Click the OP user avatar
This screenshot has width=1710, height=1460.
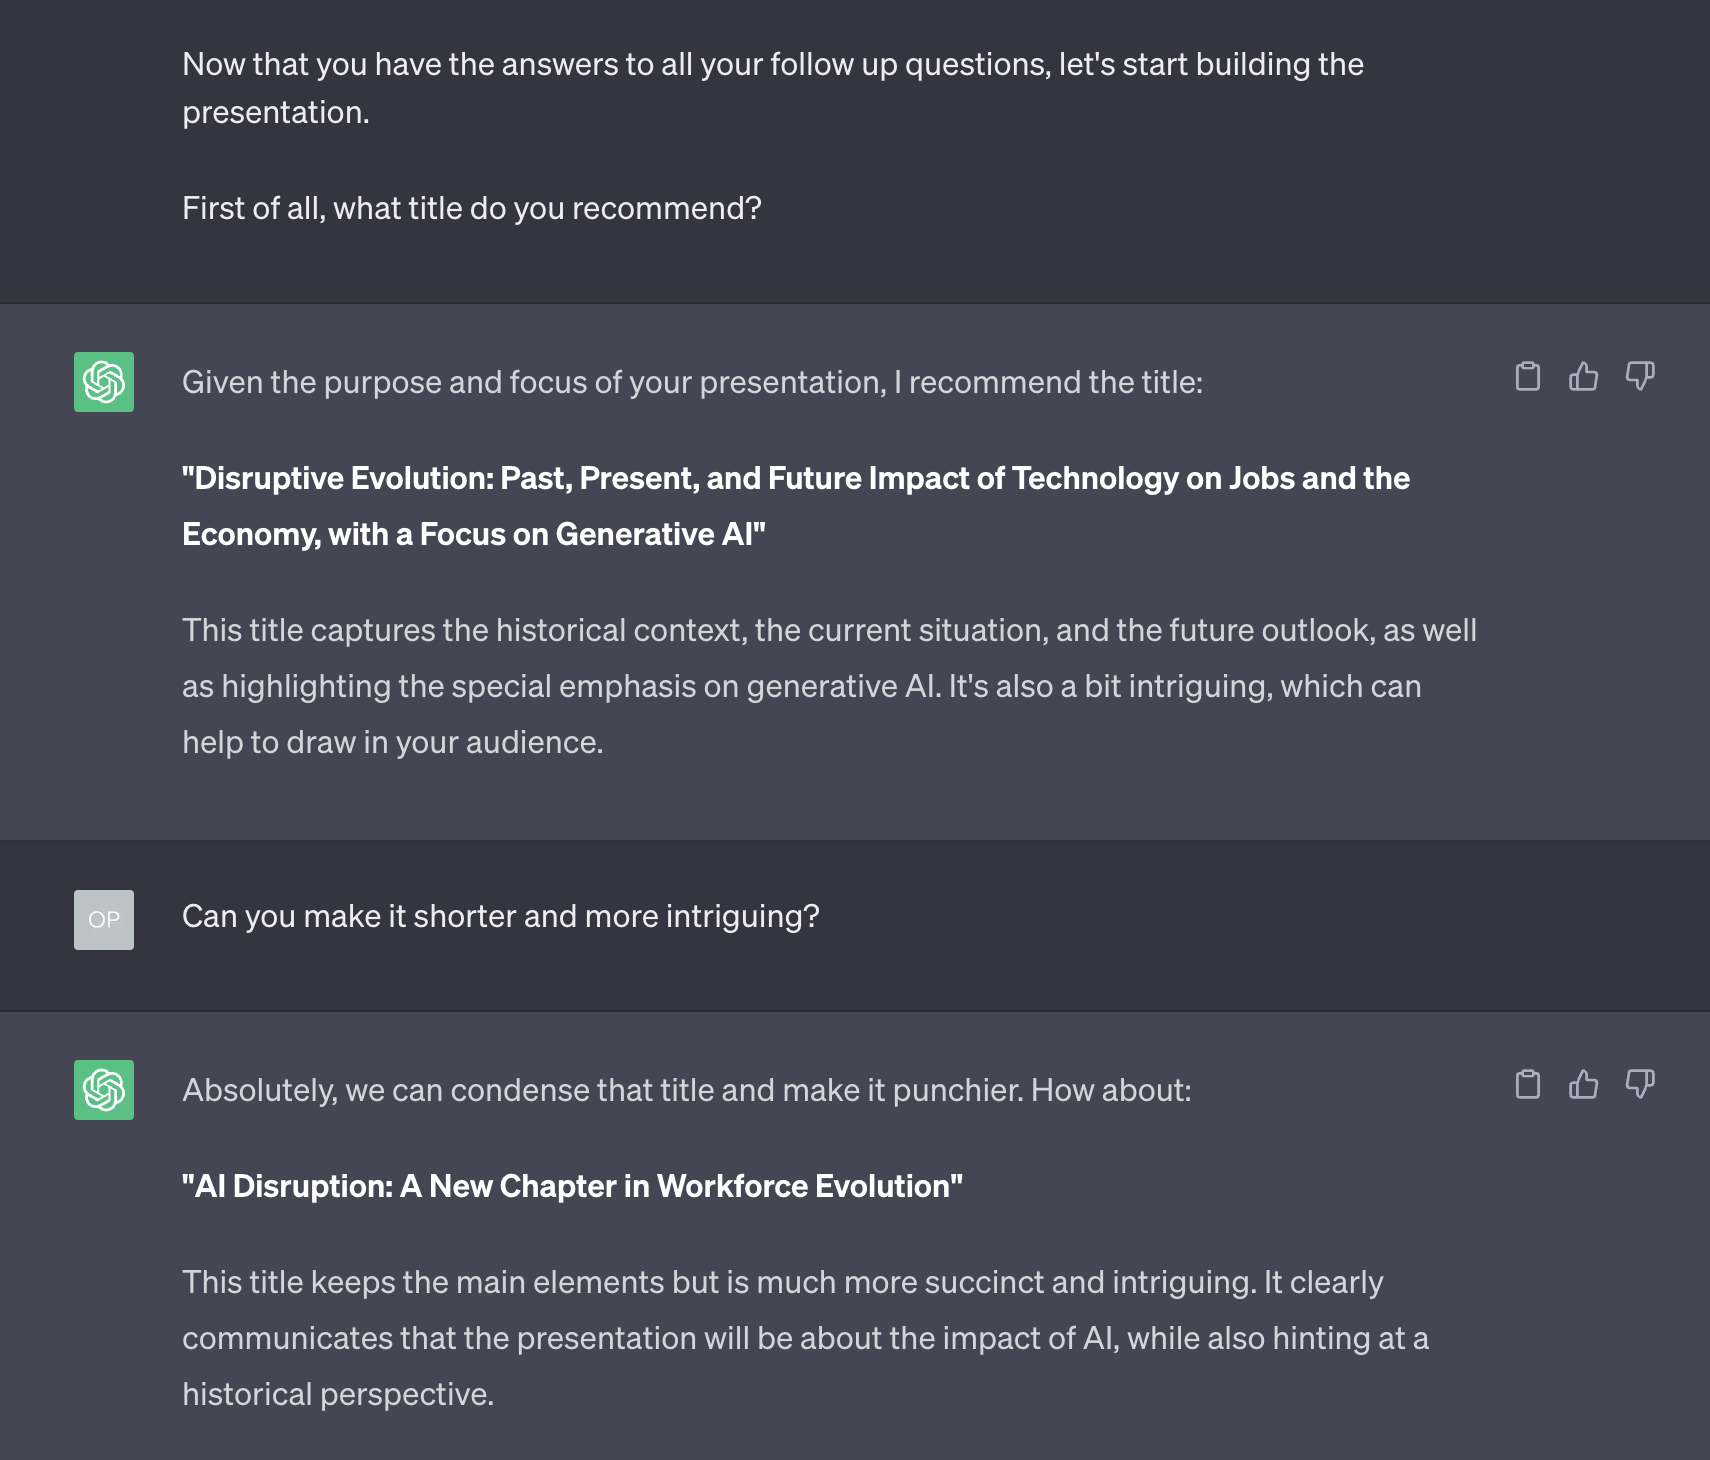pyautogui.click(x=104, y=920)
